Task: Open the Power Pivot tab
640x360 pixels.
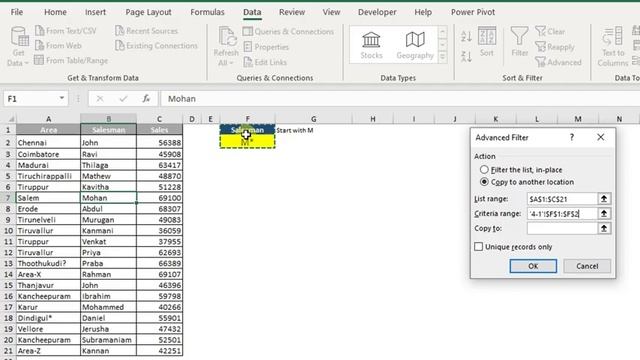Action: point(473,12)
